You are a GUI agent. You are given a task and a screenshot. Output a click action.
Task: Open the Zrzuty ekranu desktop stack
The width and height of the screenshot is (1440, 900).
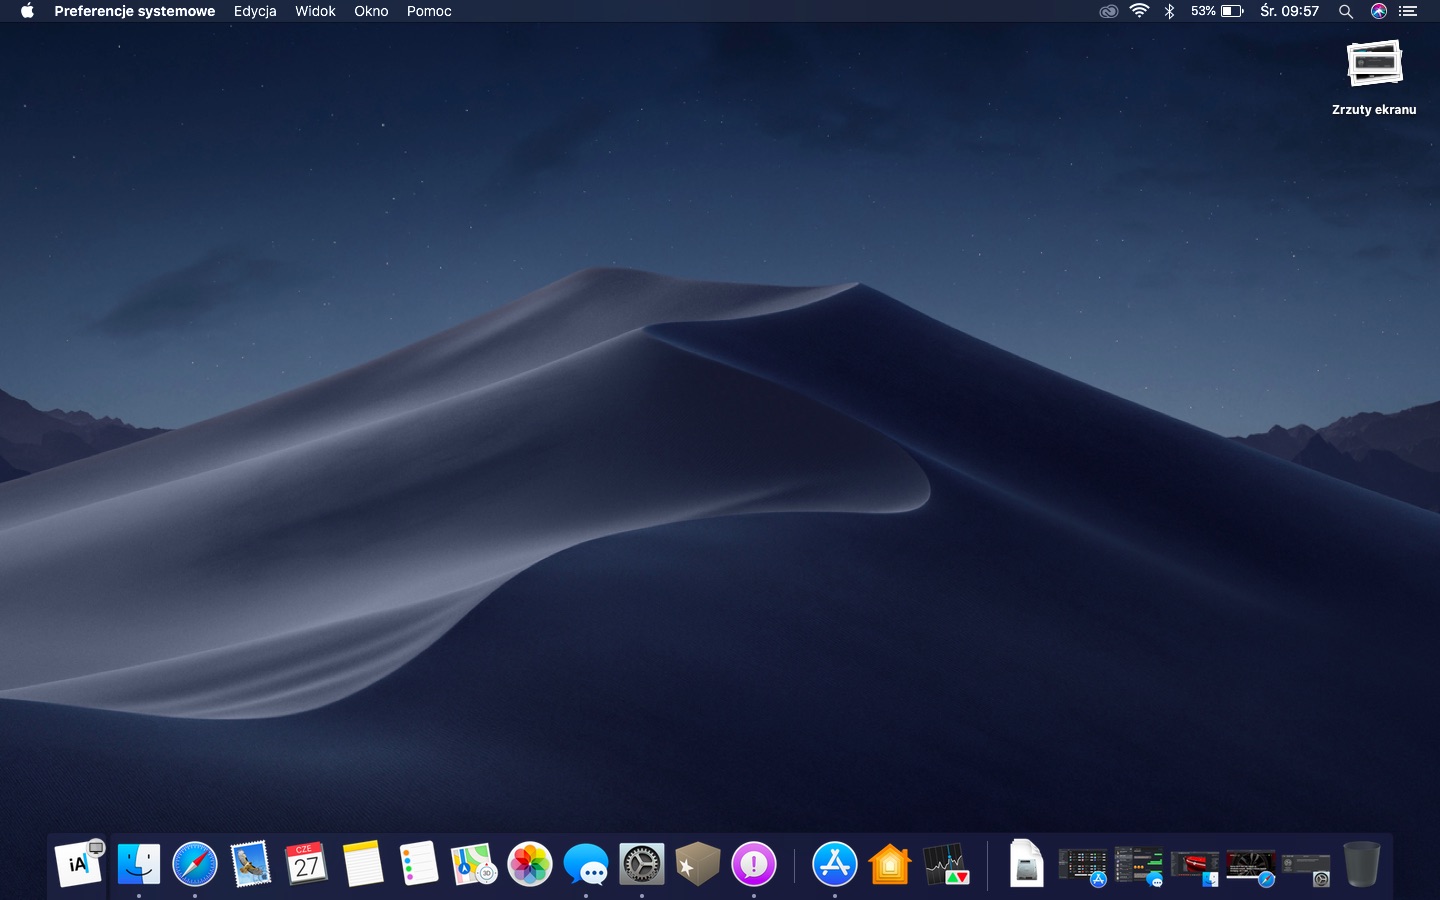pos(1374,64)
